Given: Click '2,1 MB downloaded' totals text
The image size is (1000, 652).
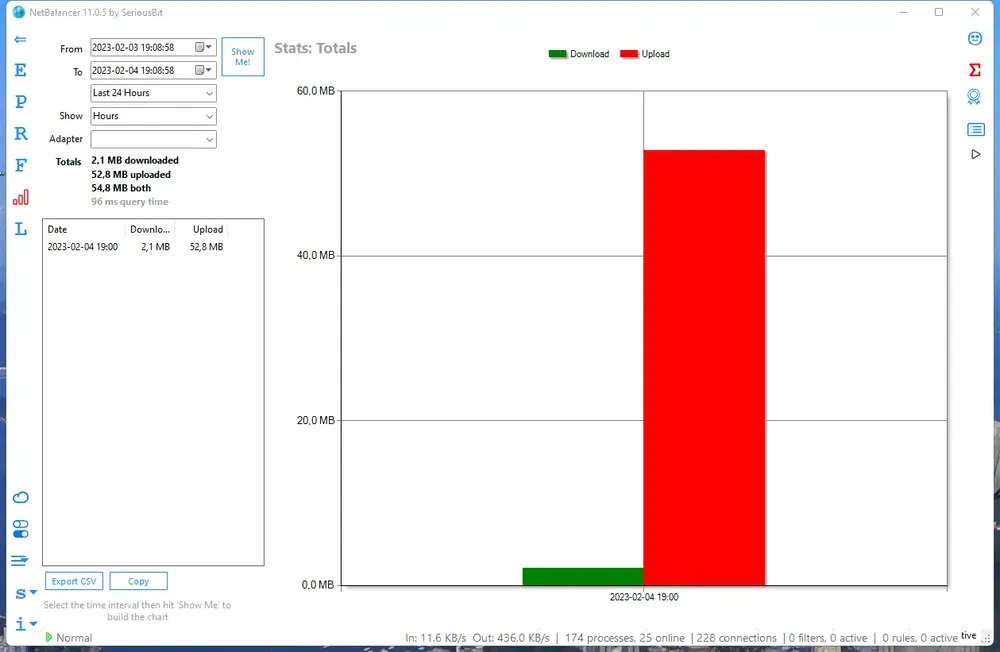Looking at the screenshot, I should [x=135, y=161].
